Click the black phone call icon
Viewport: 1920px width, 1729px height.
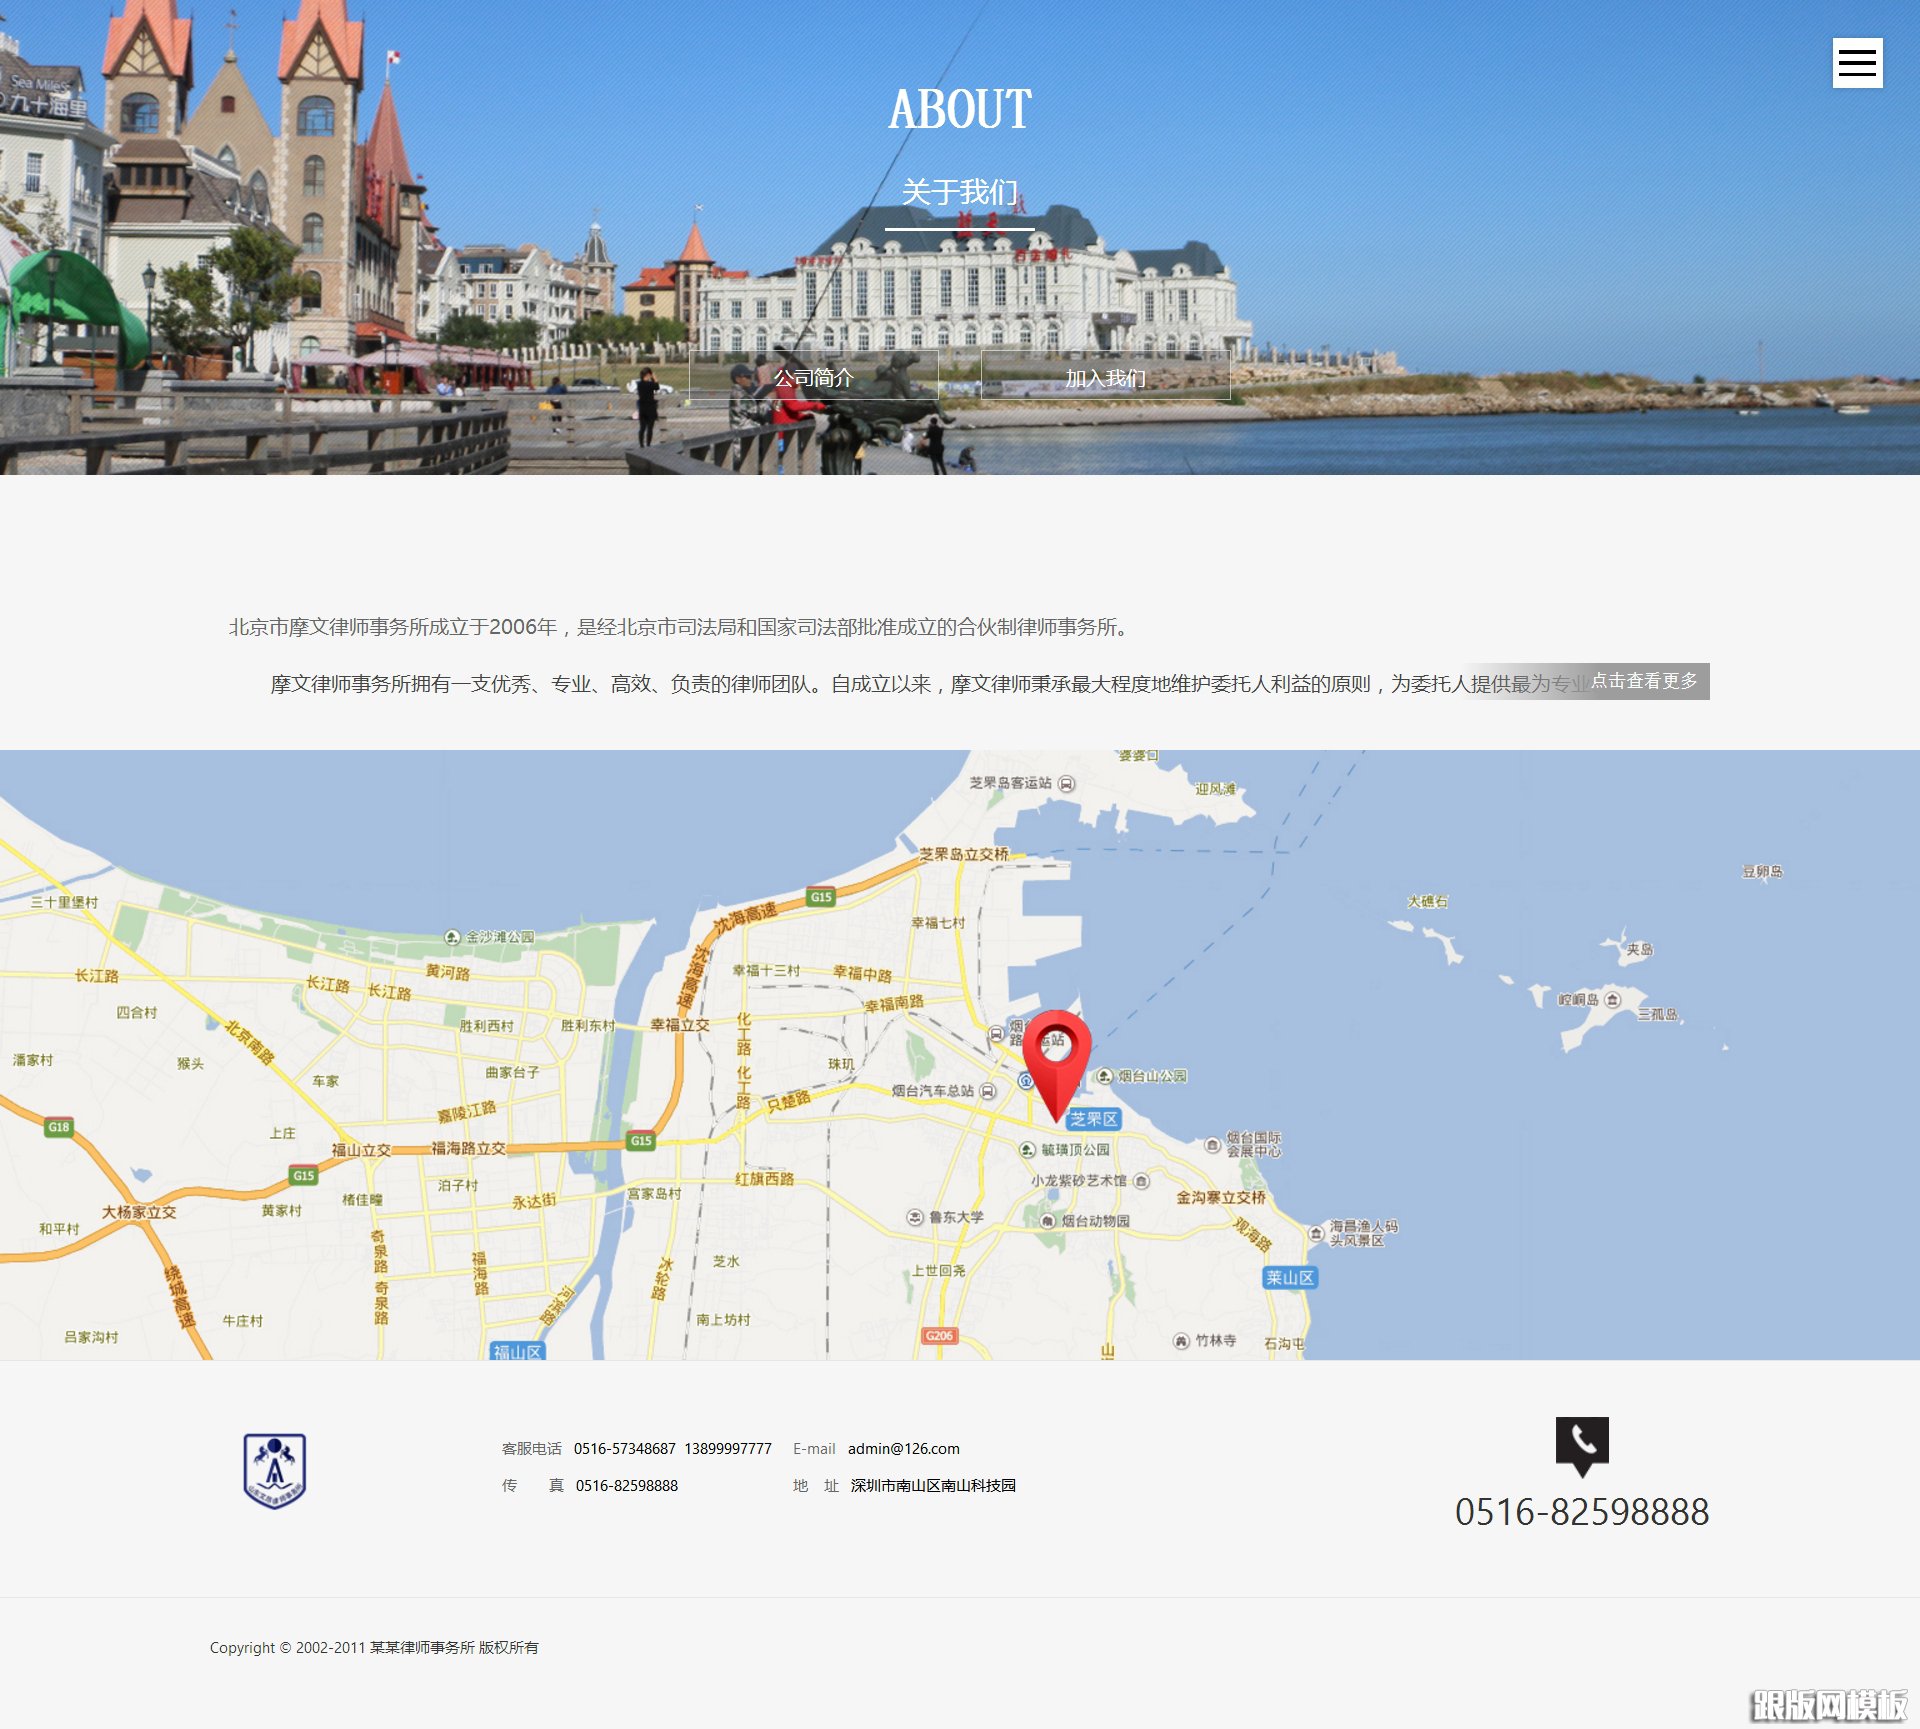click(1581, 1444)
